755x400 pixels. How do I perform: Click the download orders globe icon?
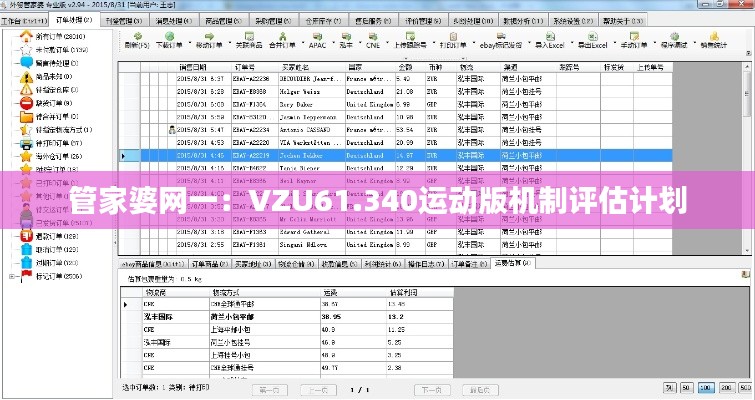(169, 36)
